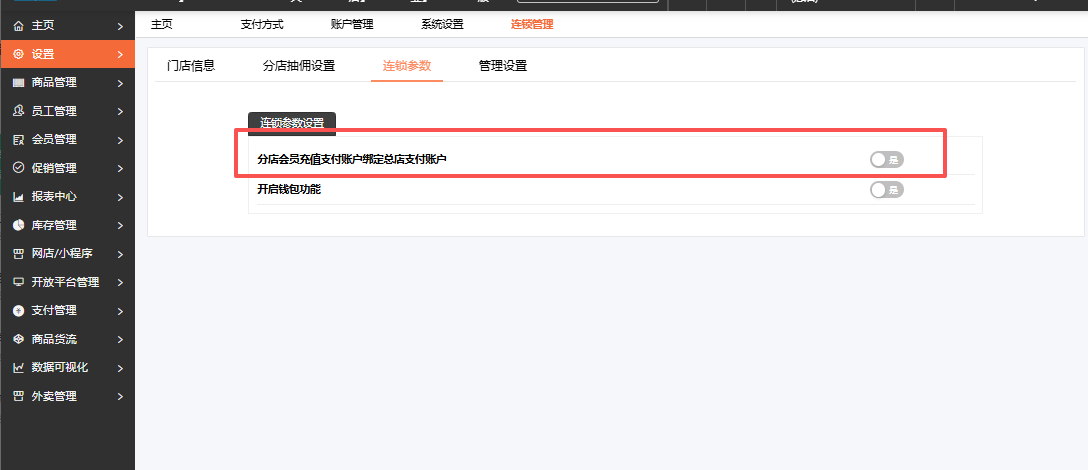
Task: Click the 报表中心 chart icon
Action: pos(18,197)
